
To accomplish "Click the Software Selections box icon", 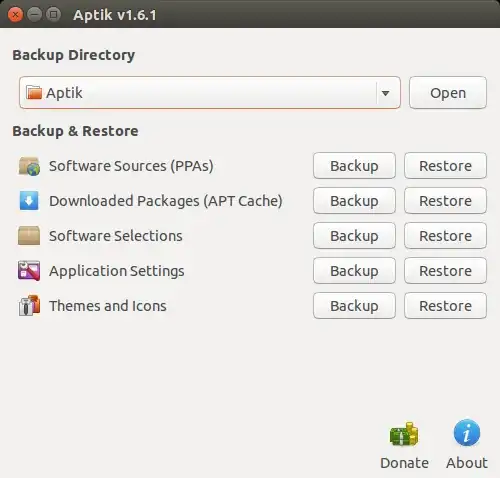I will [29, 236].
